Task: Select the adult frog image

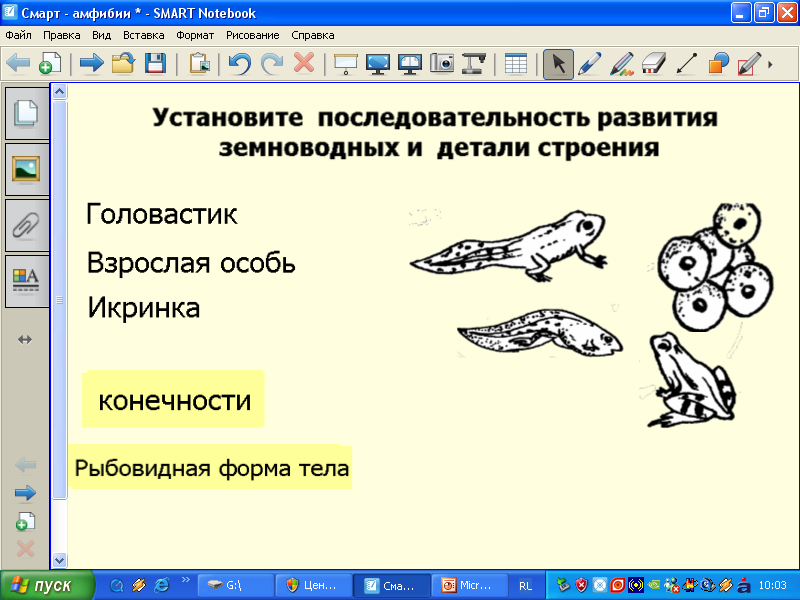Action: [691, 380]
